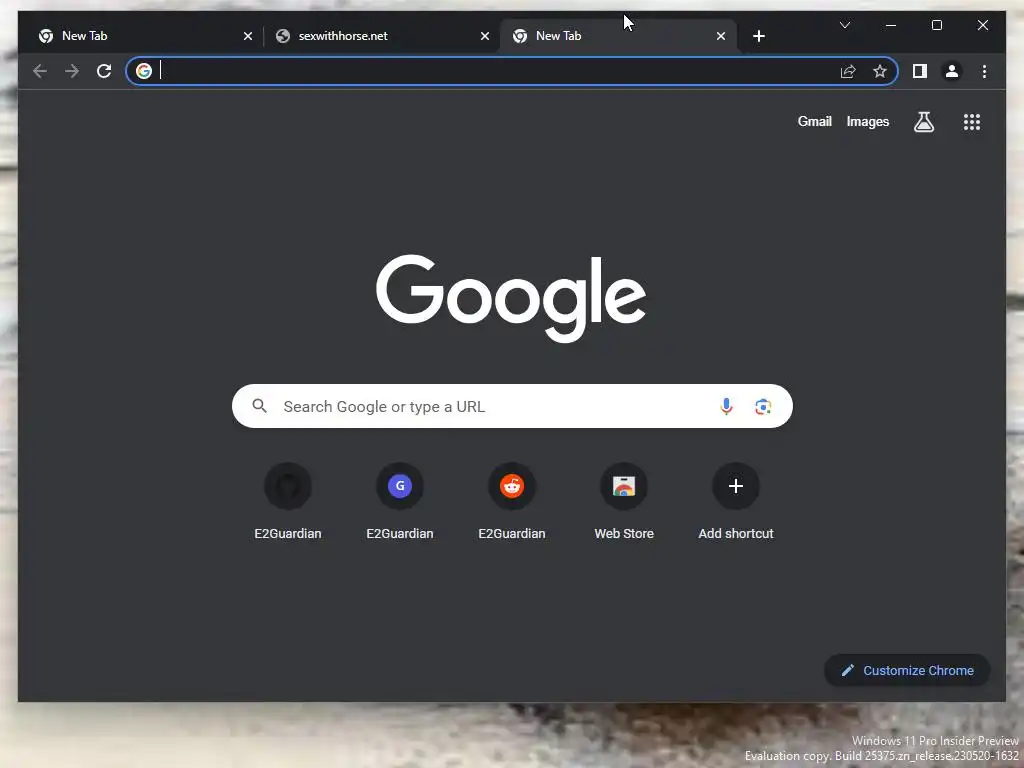Switch to the tab with the globe favicon
The width and height of the screenshot is (1024, 768).
click(x=382, y=36)
